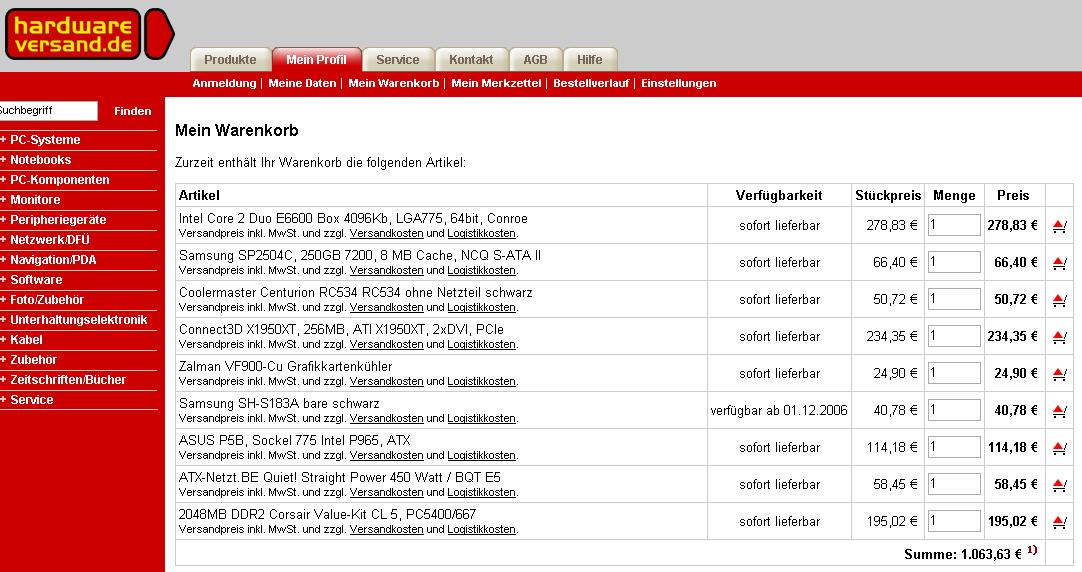Screen dimensions: 1082x572
Task: Open the Mein Profil tab
Action: [316, 60]
